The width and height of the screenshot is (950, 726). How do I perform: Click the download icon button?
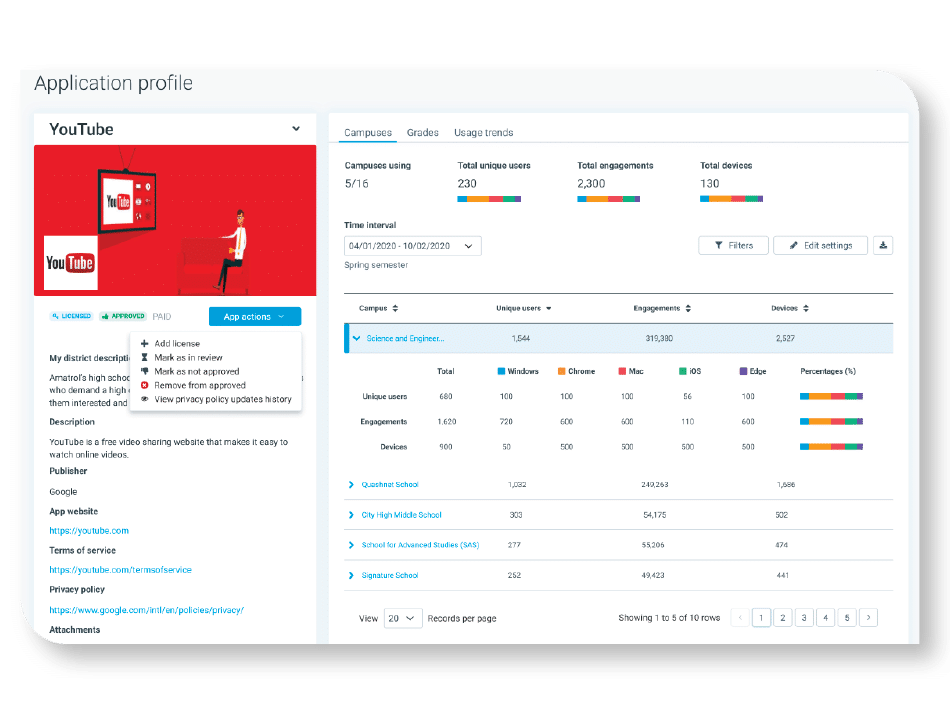coord(883,245)
